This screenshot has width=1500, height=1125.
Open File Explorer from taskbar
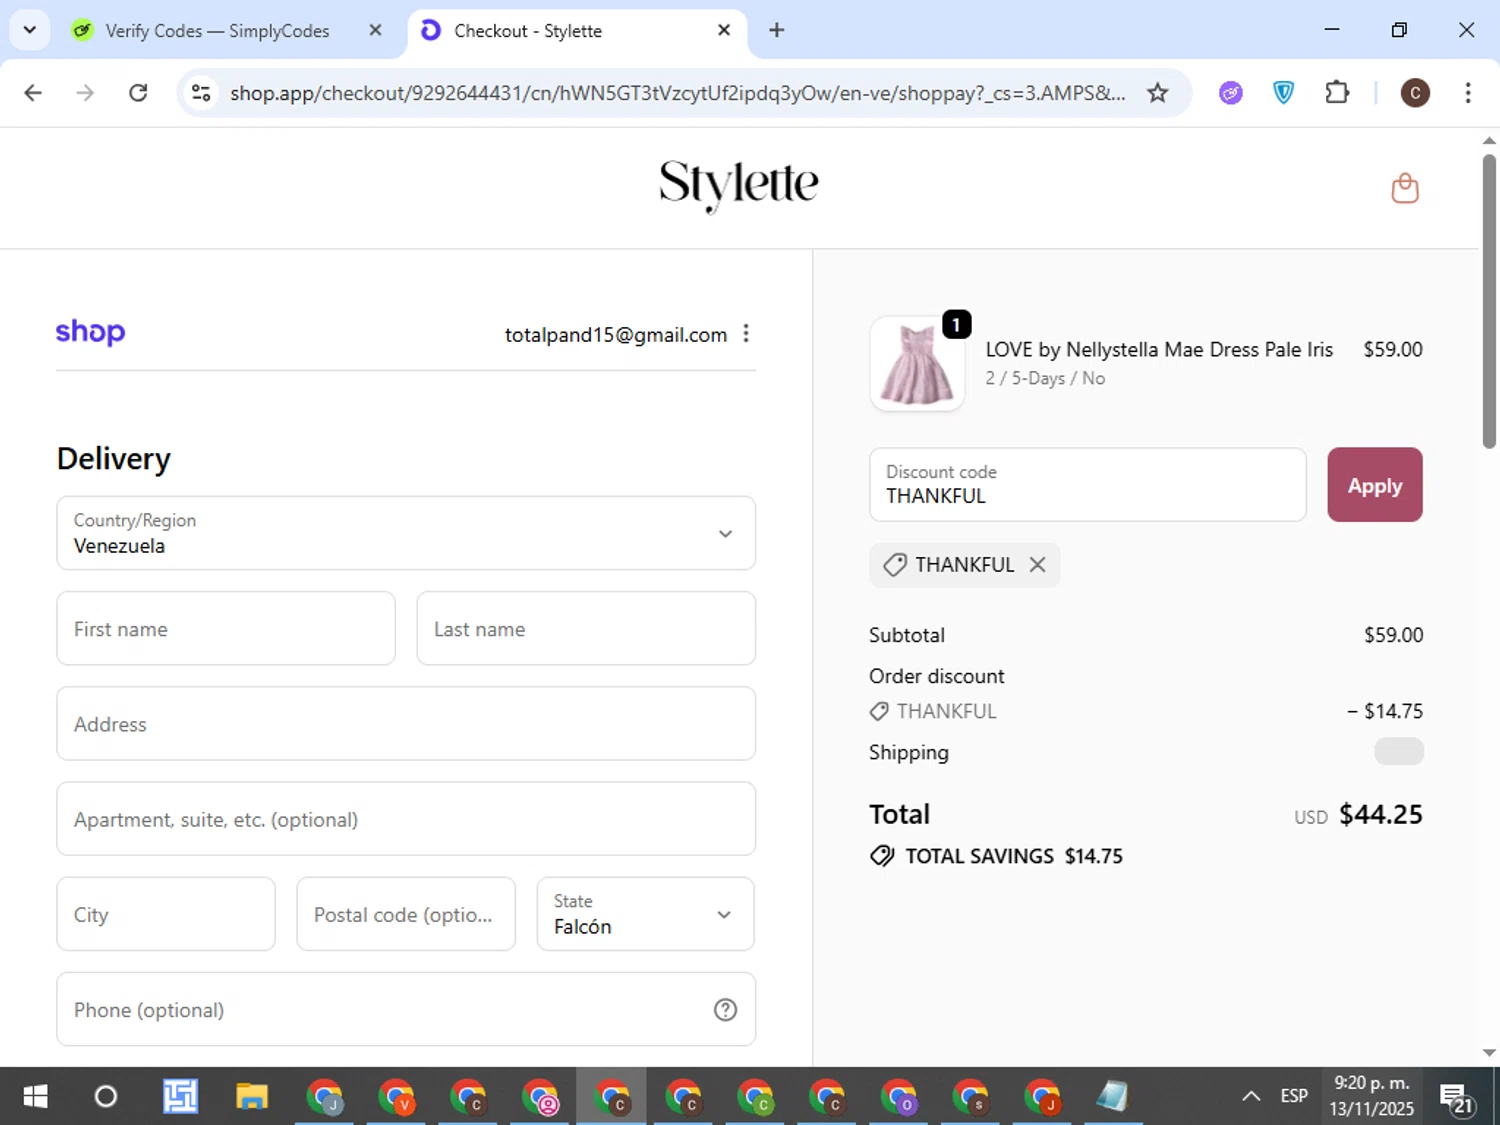click(251, 1097)
